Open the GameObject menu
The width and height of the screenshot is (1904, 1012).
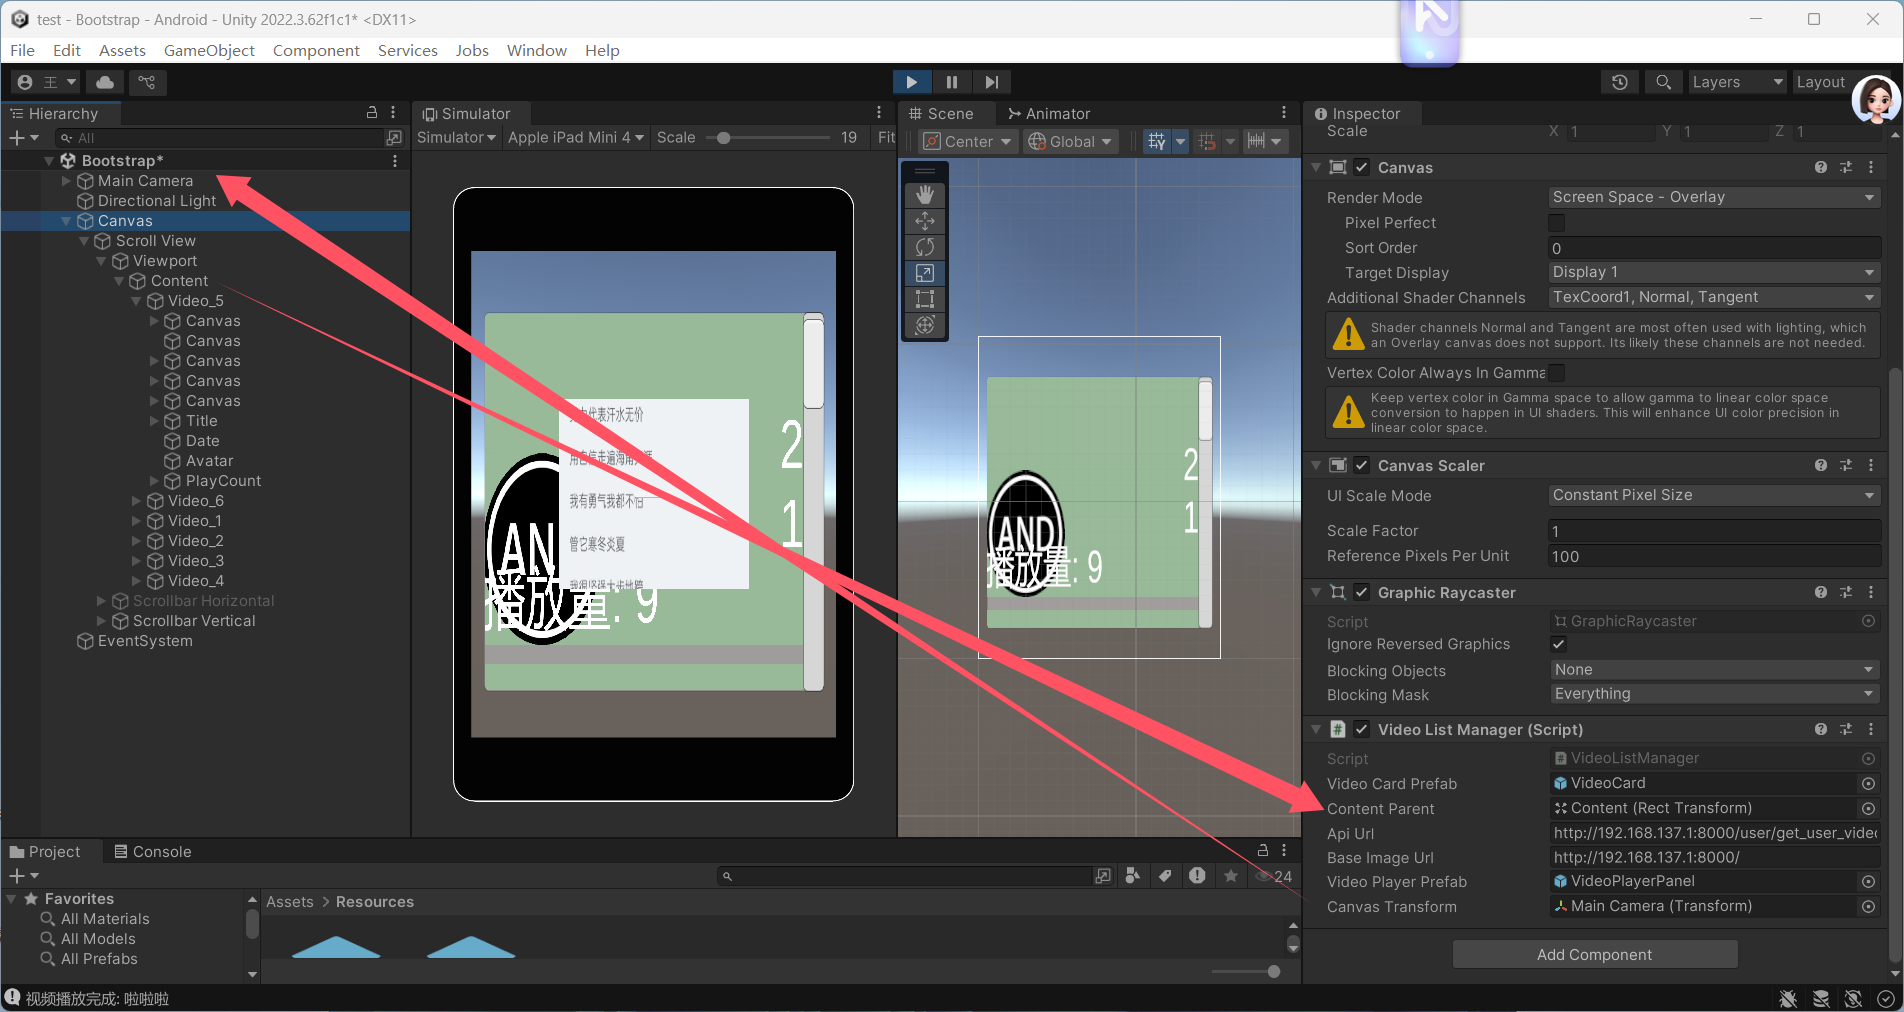[209, 50]
